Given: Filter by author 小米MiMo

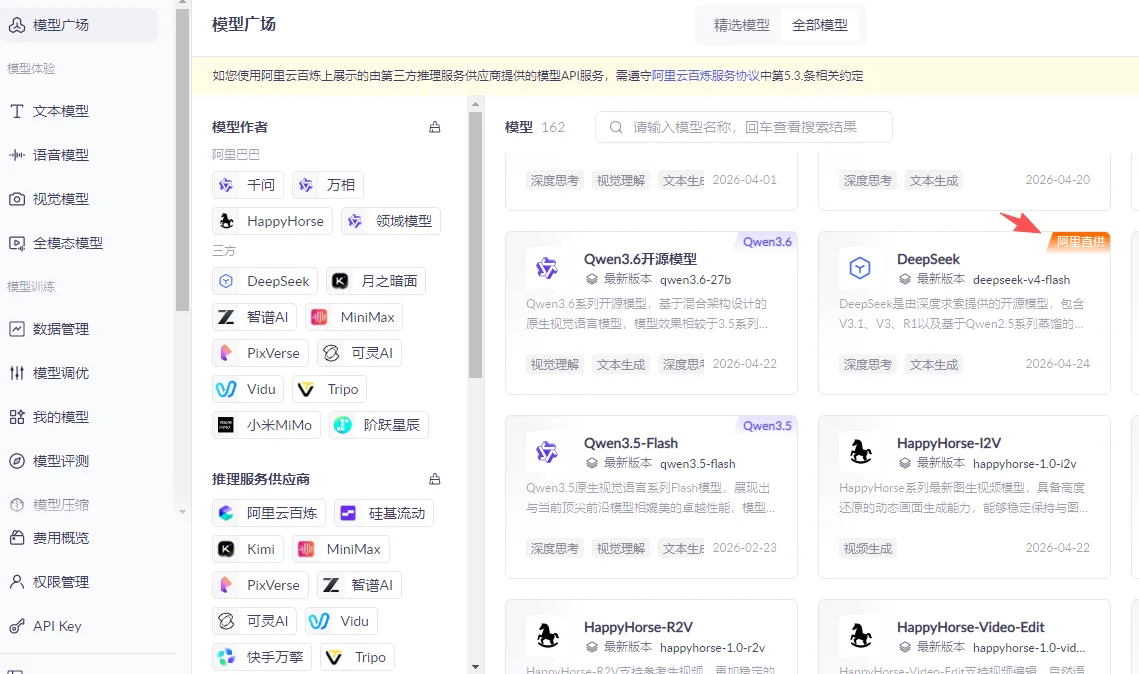Looking at the screenshot, I should click(267, 425).
